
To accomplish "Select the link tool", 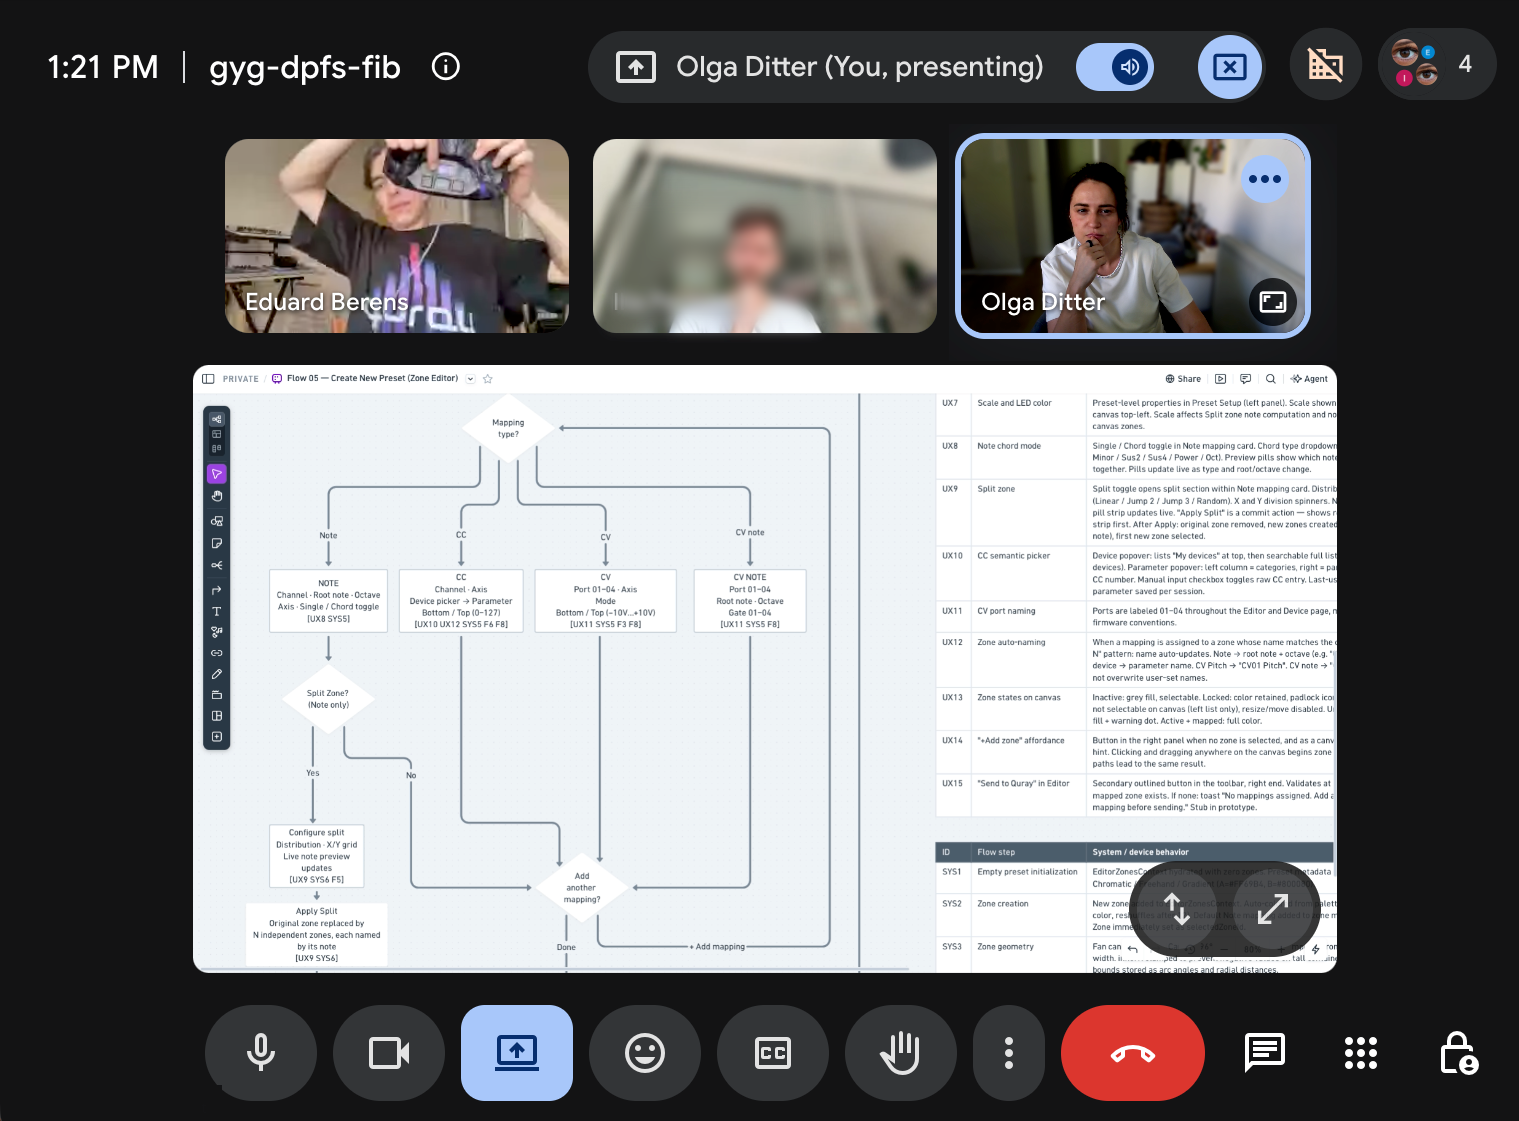I will [217, 653].
